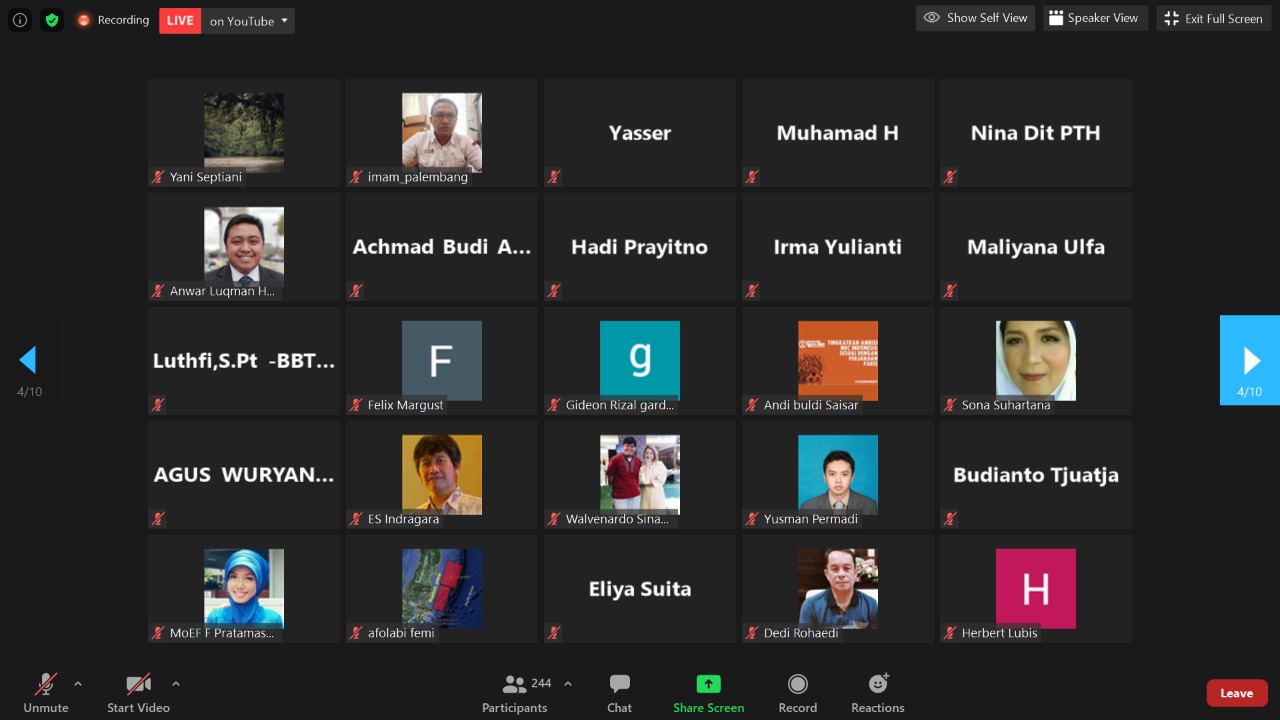This screenshot has height=720, width=1280.
Task: Go to next gallery page with right arrow
Action: pos(1250,360)
